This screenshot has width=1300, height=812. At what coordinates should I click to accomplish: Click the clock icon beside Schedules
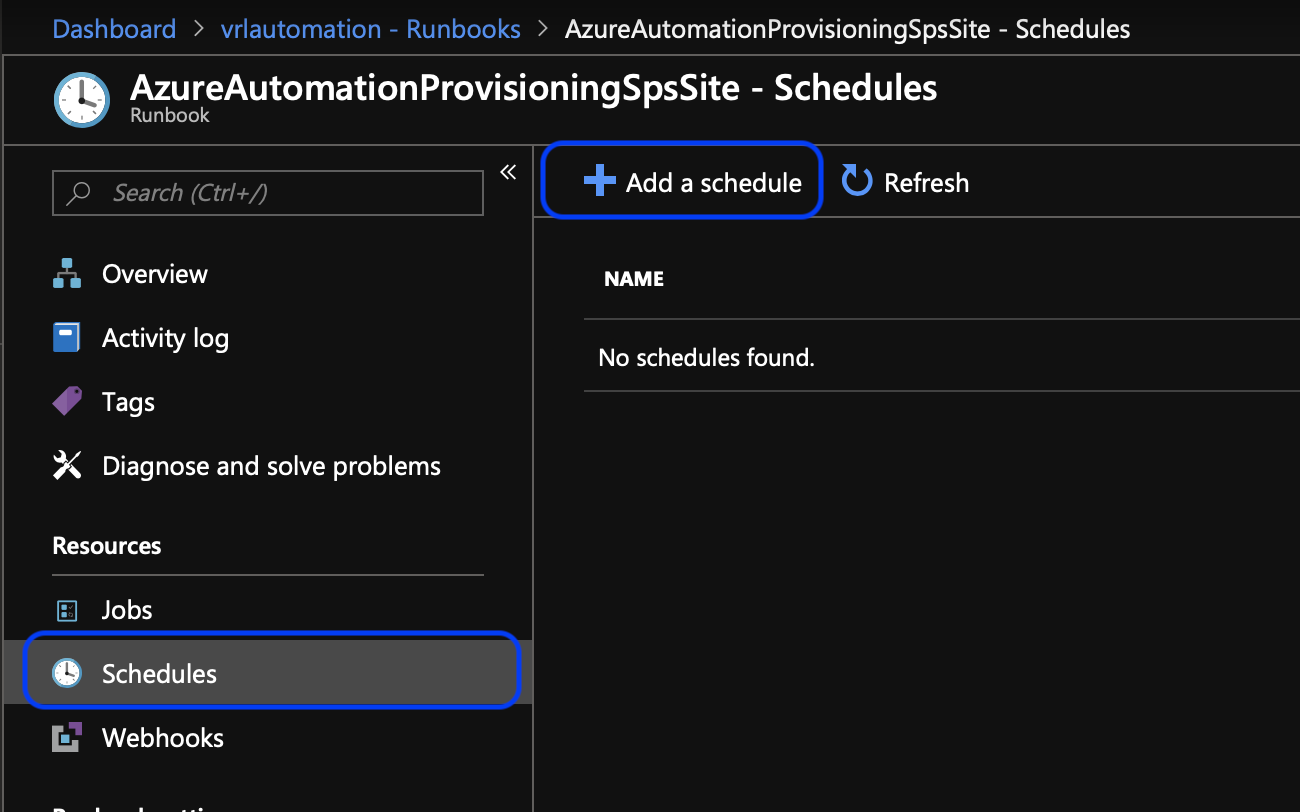pos(67,674)
